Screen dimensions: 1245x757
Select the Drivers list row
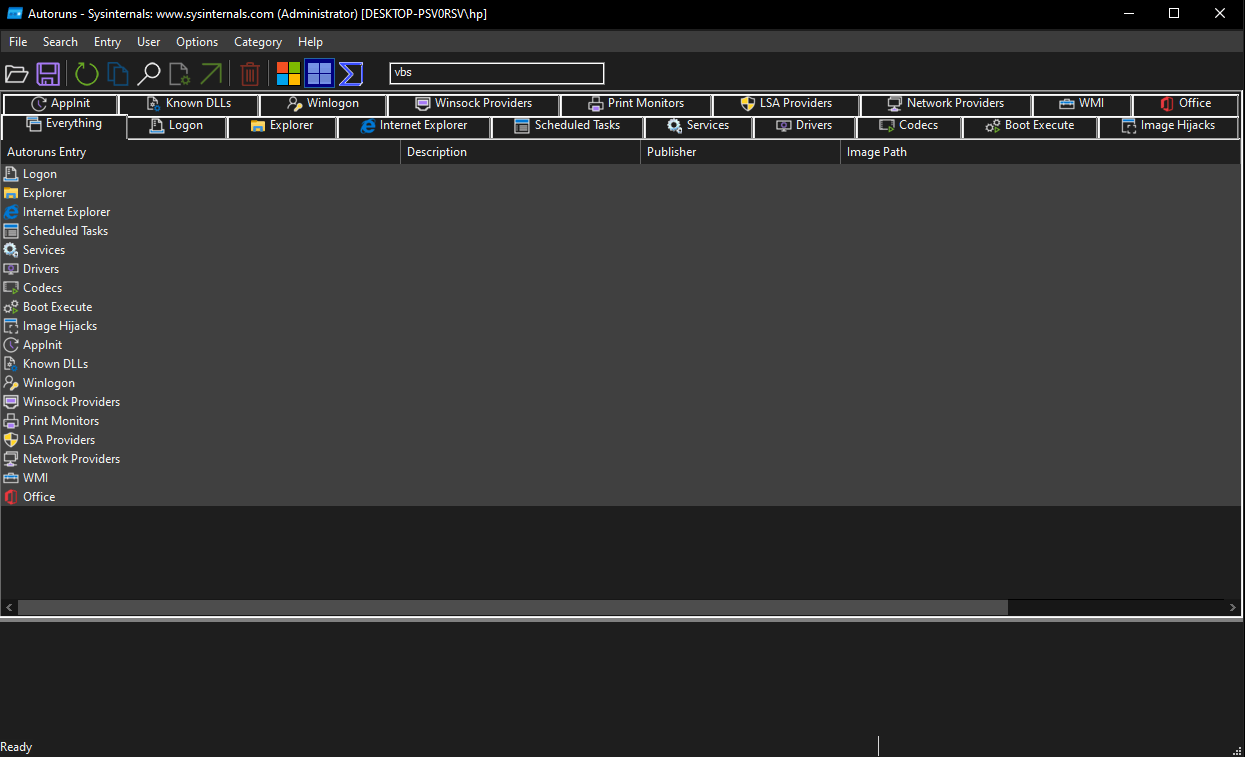(620, 269)
